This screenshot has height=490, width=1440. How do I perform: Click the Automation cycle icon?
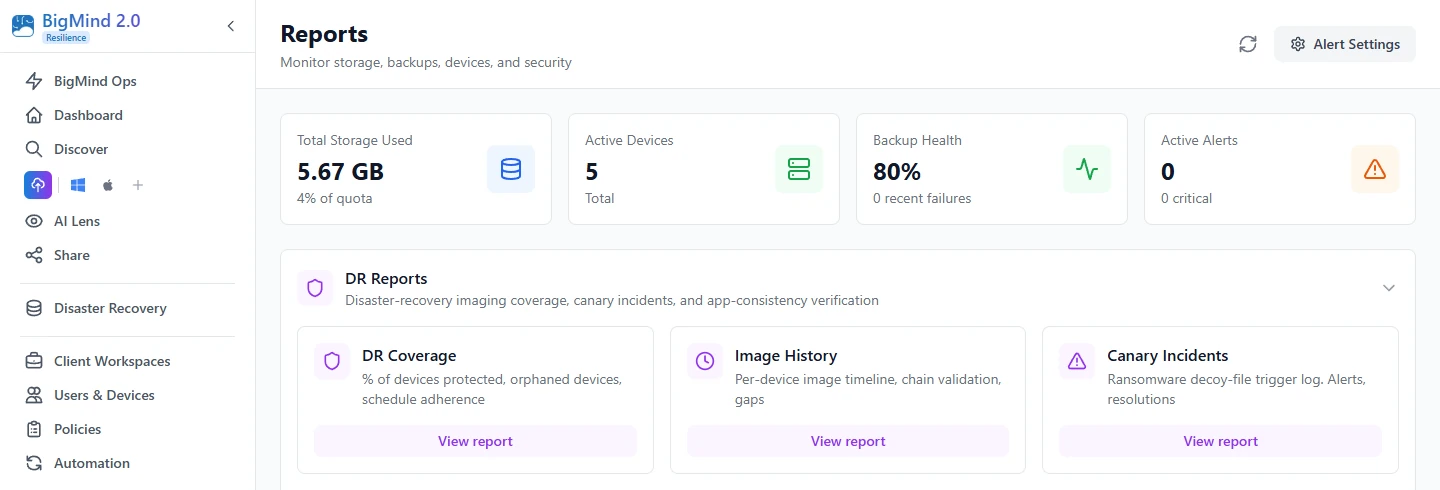pos(34,463)
